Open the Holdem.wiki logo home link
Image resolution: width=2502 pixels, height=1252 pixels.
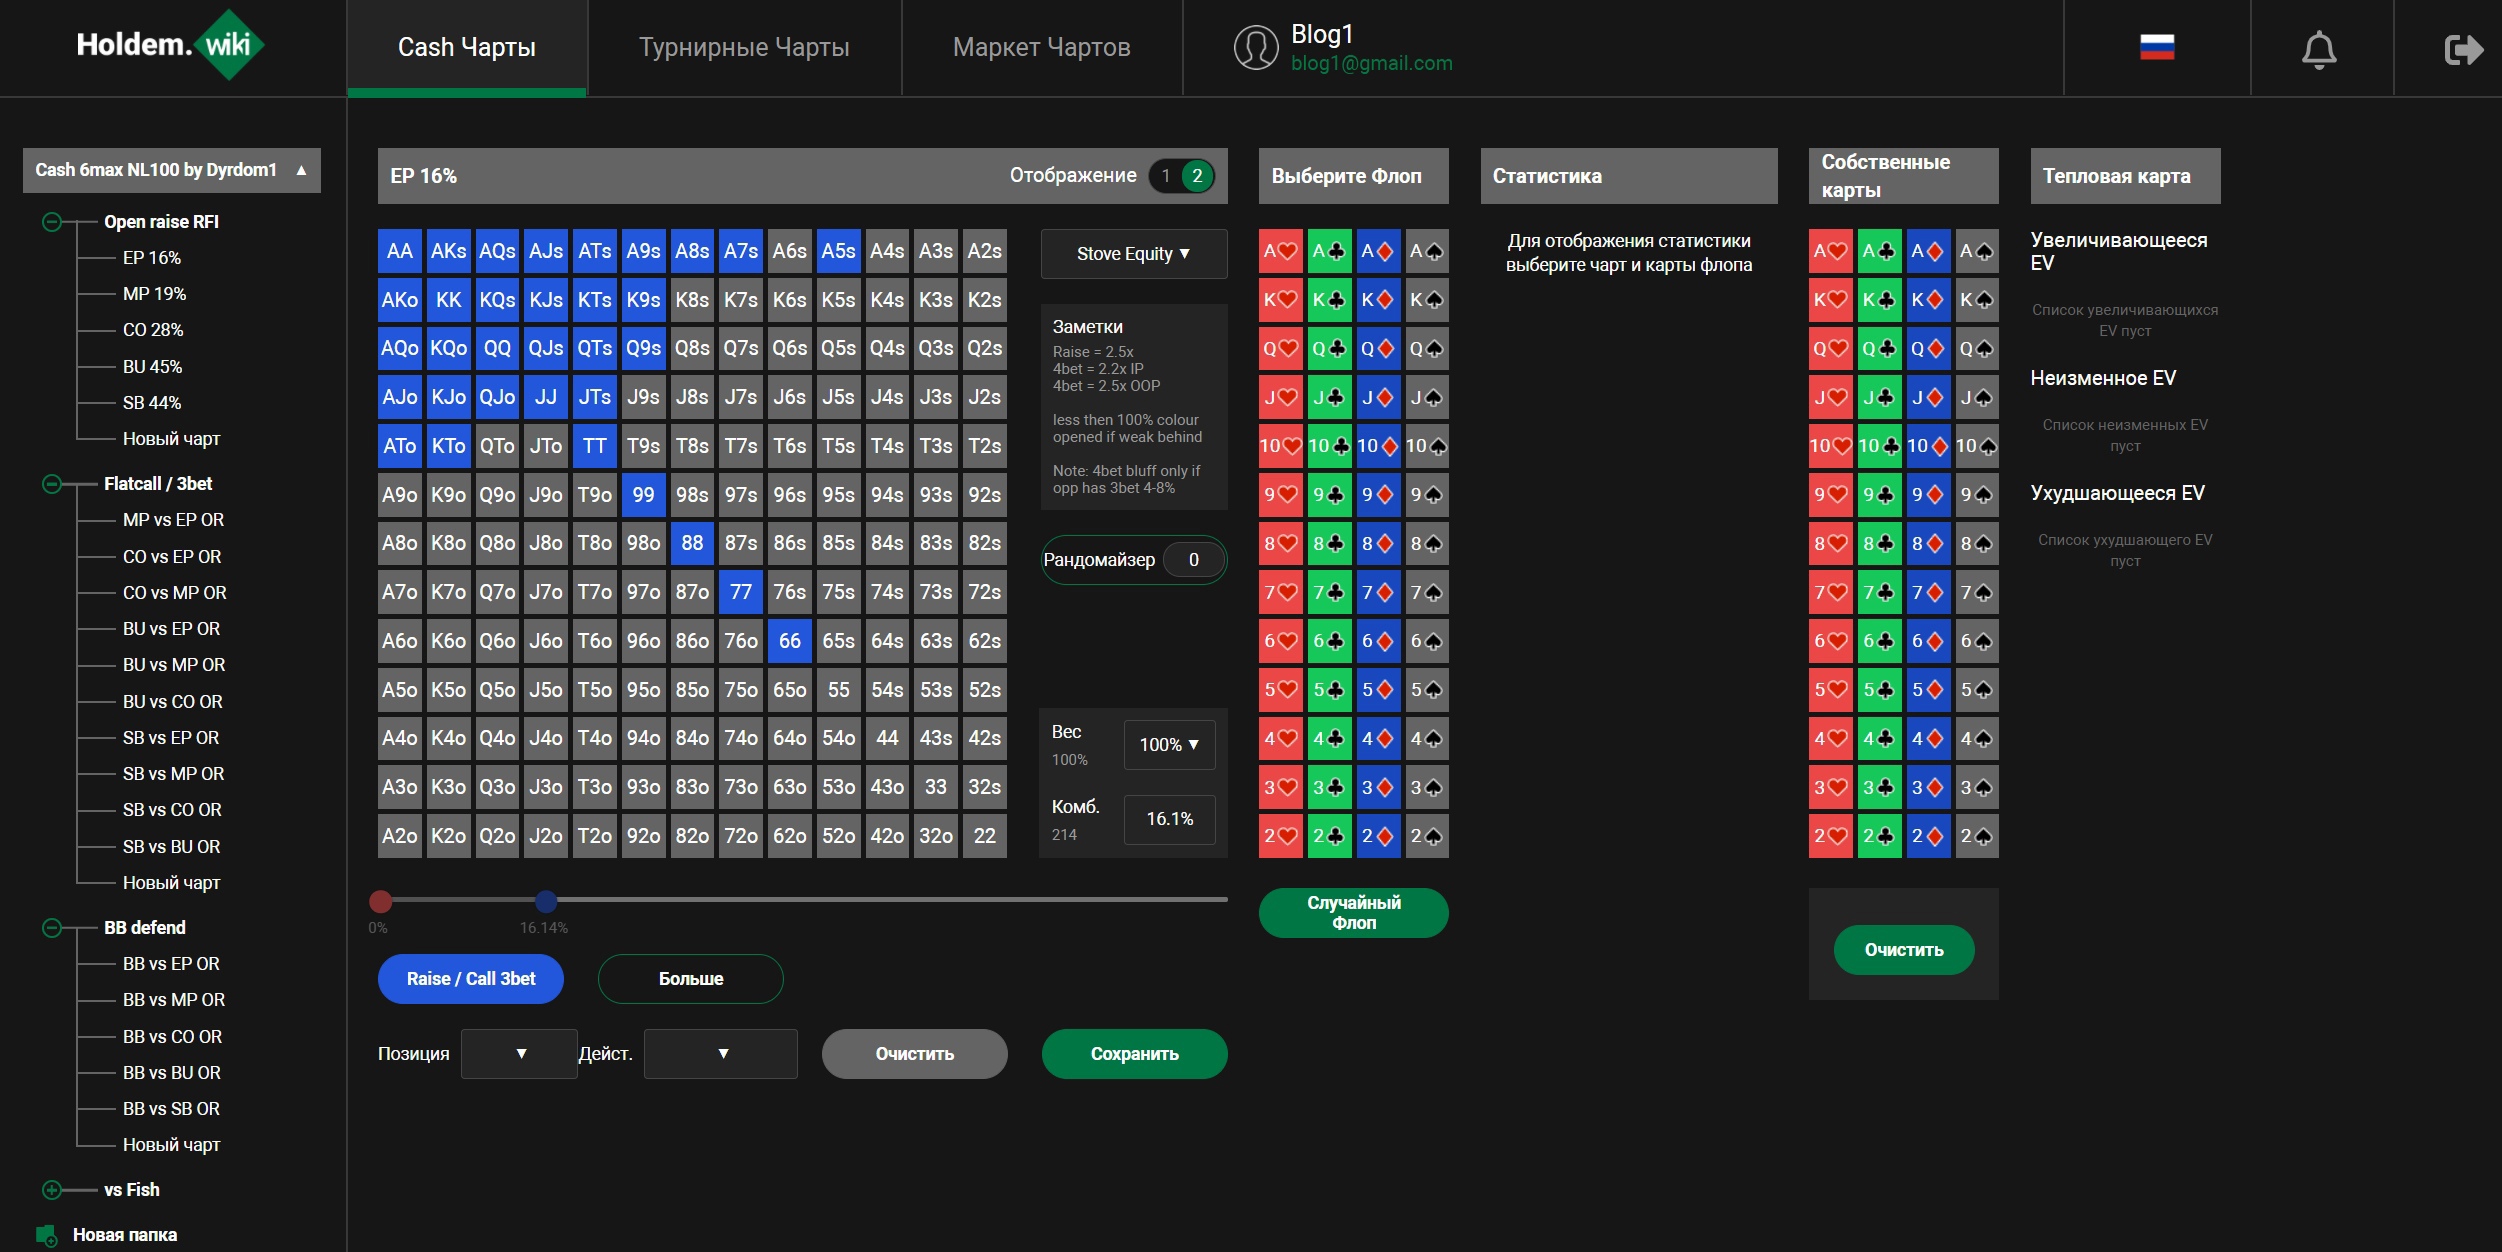[x=170, y=45]
